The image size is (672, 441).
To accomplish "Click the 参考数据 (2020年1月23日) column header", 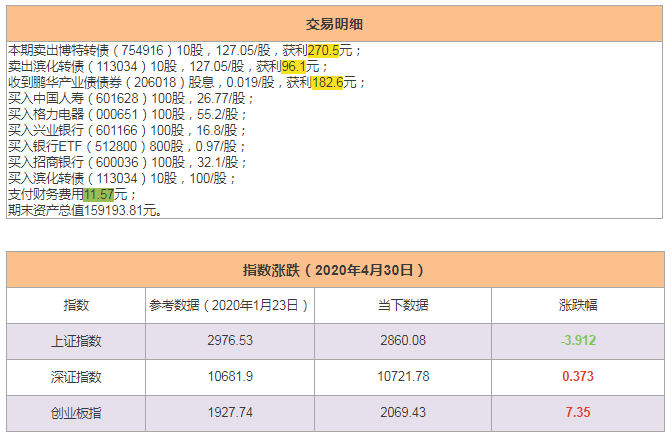I will coord(230,305).
